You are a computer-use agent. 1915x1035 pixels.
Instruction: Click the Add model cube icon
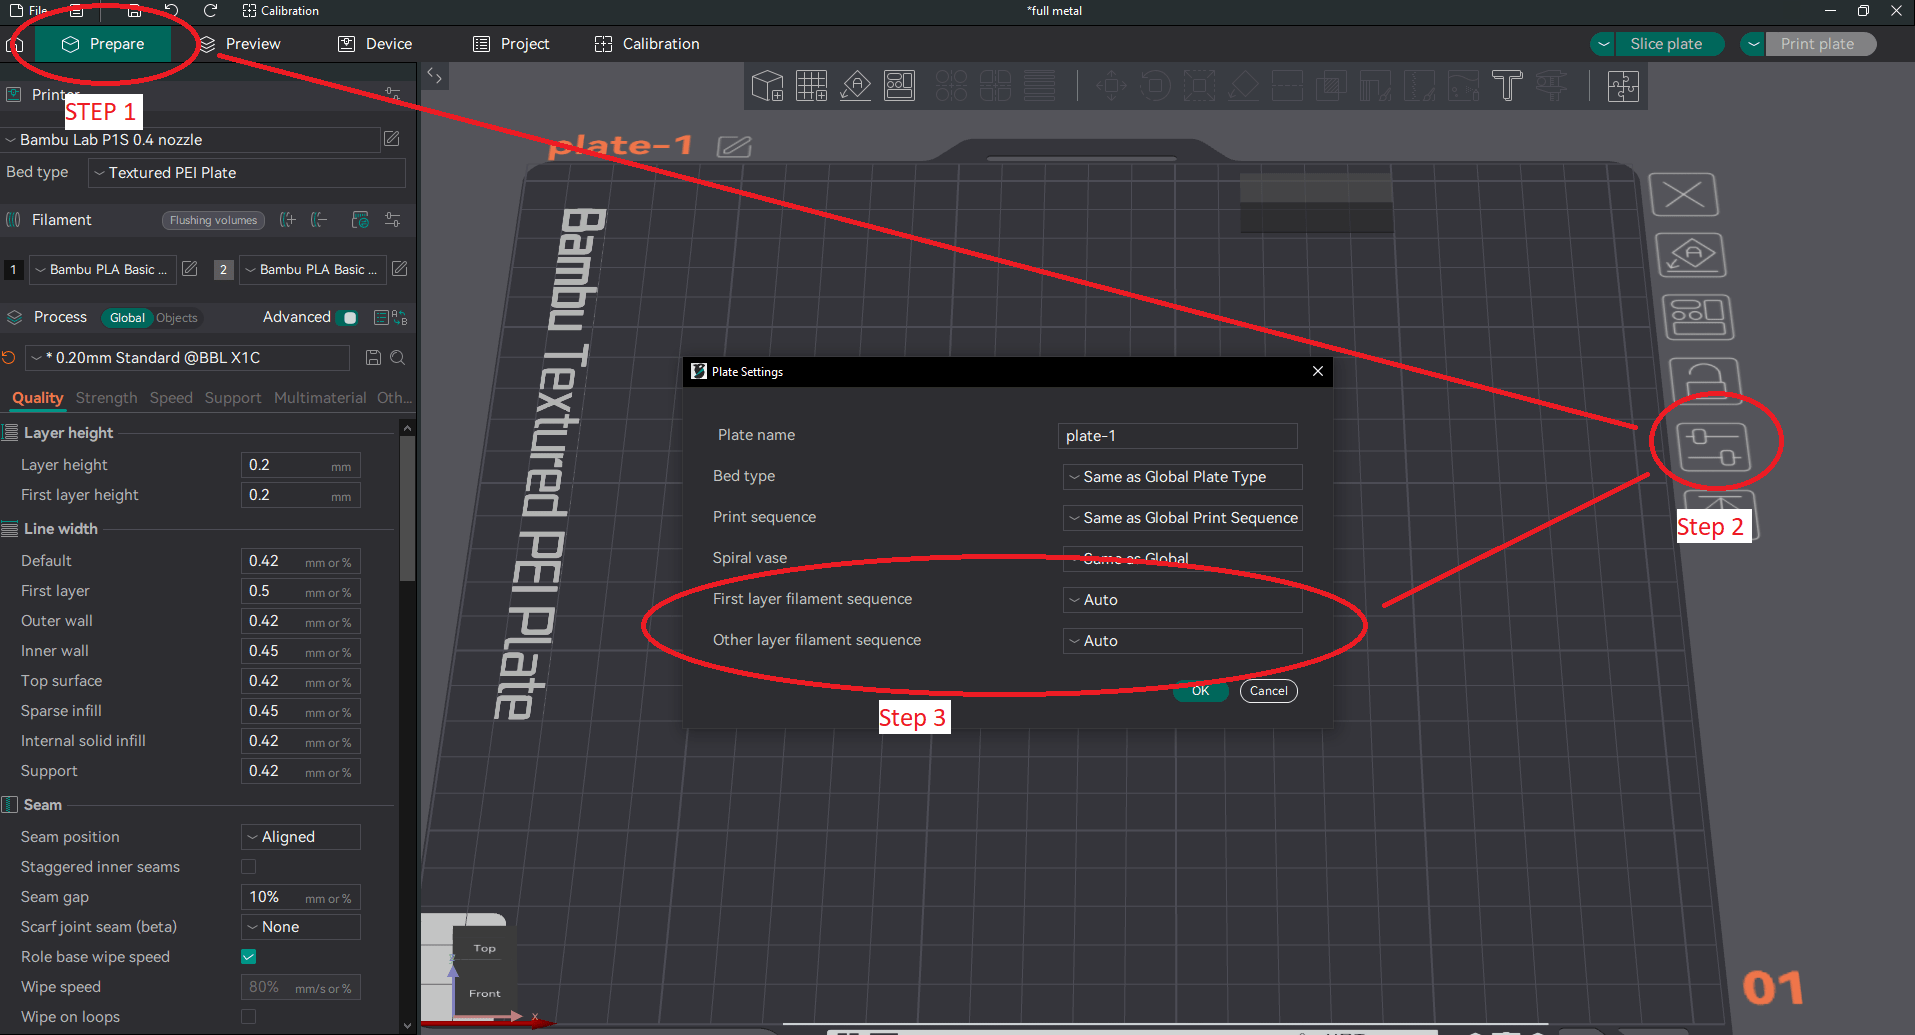tap(767, 86)
